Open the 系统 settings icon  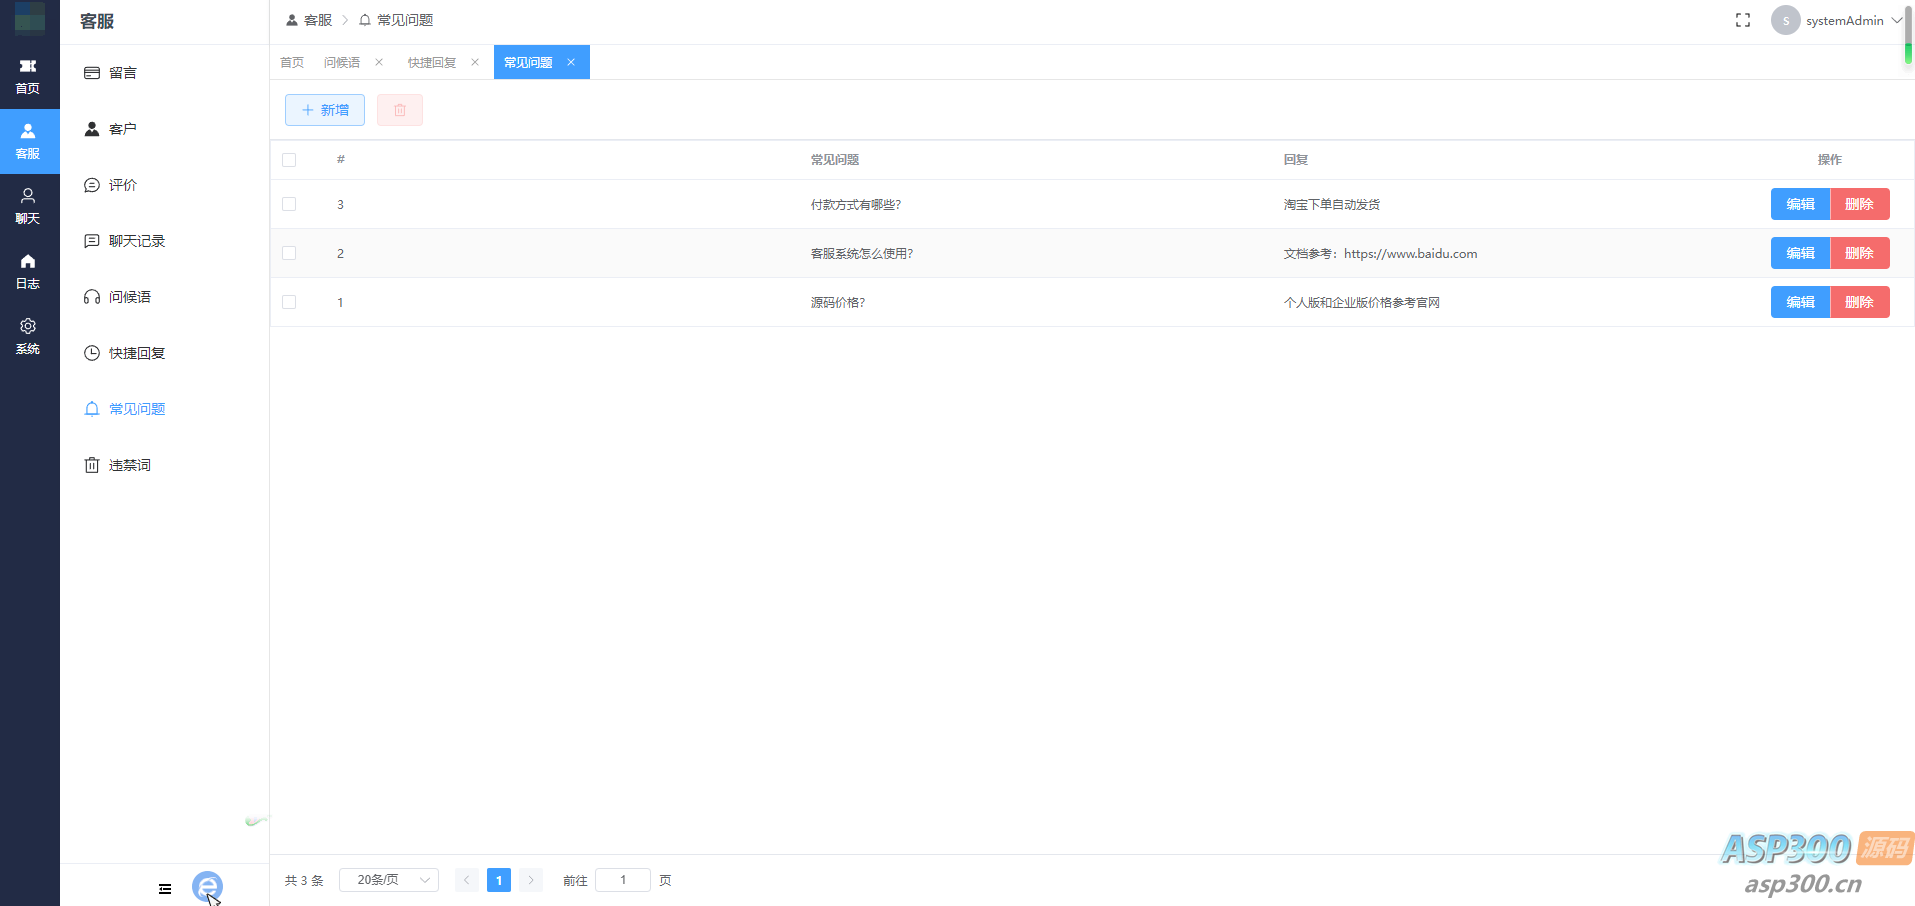pyautogui.click(x=29, y=336)
